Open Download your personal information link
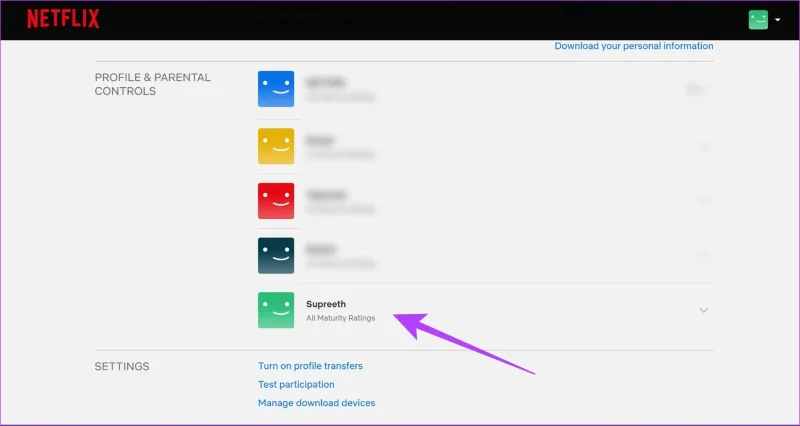Screen dimensions: 800x426 (x=634, y=46)
